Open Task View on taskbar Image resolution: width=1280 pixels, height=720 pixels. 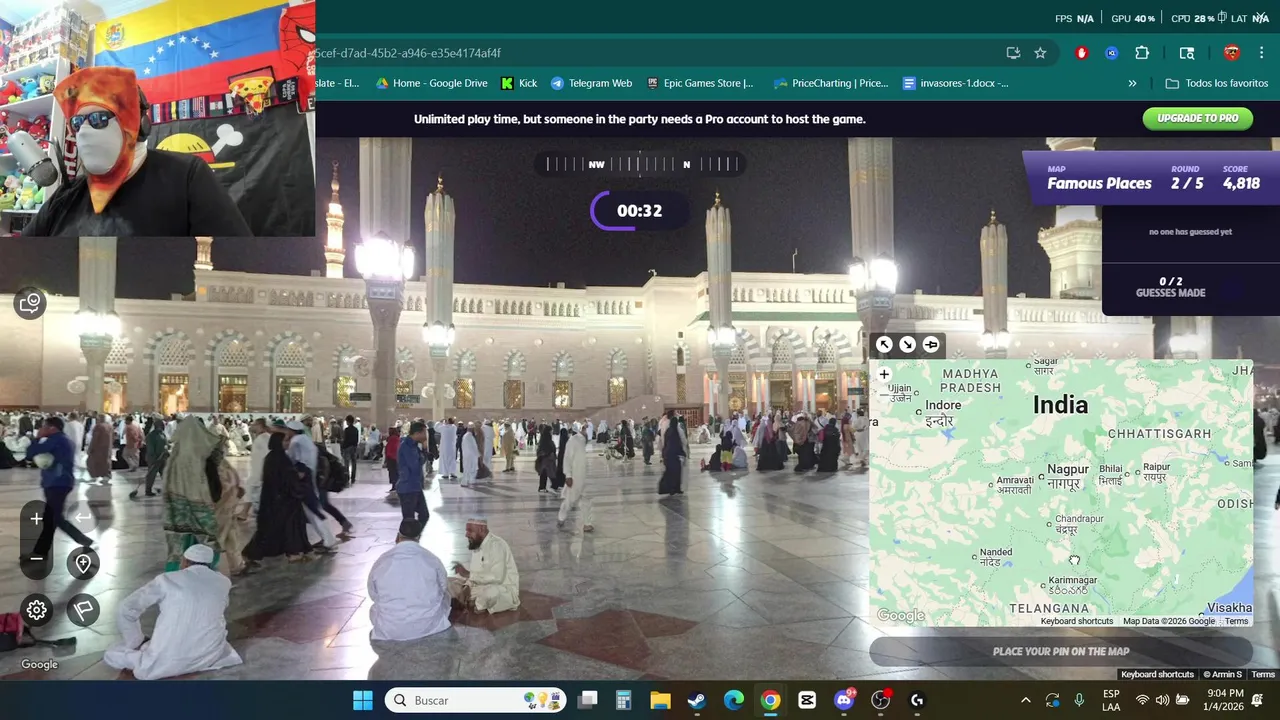(x=588, y=700)
